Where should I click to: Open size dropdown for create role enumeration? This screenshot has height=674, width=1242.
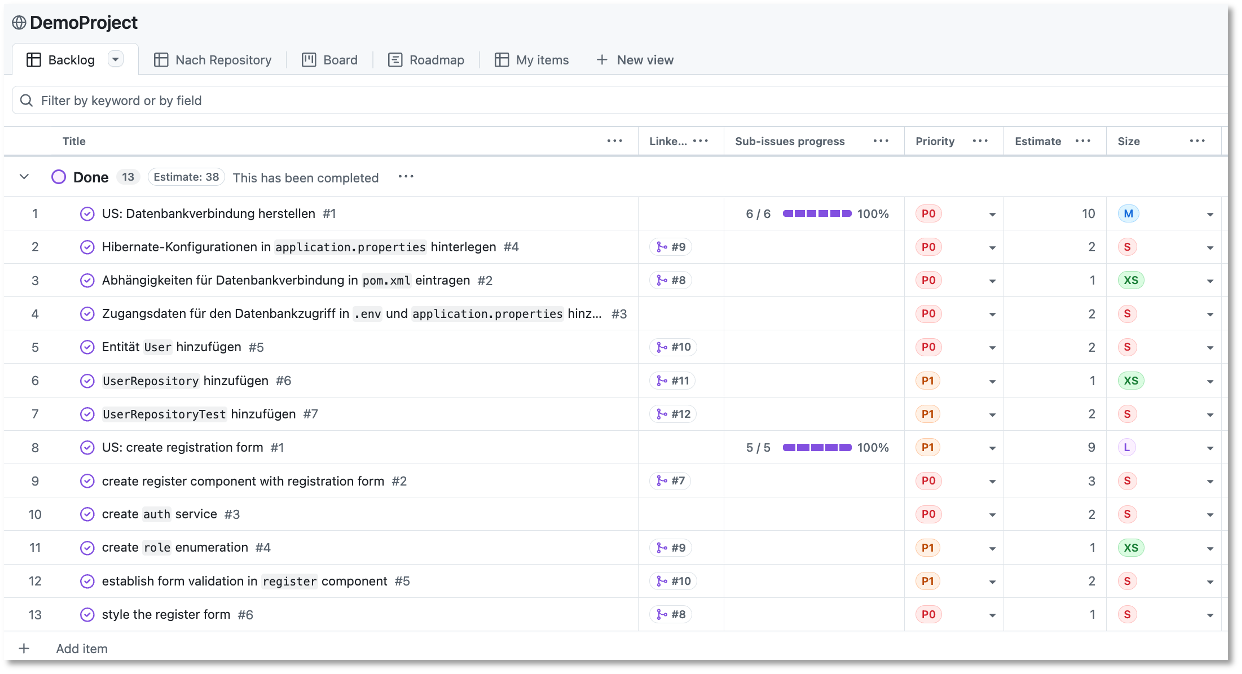tap(1210, 548)
